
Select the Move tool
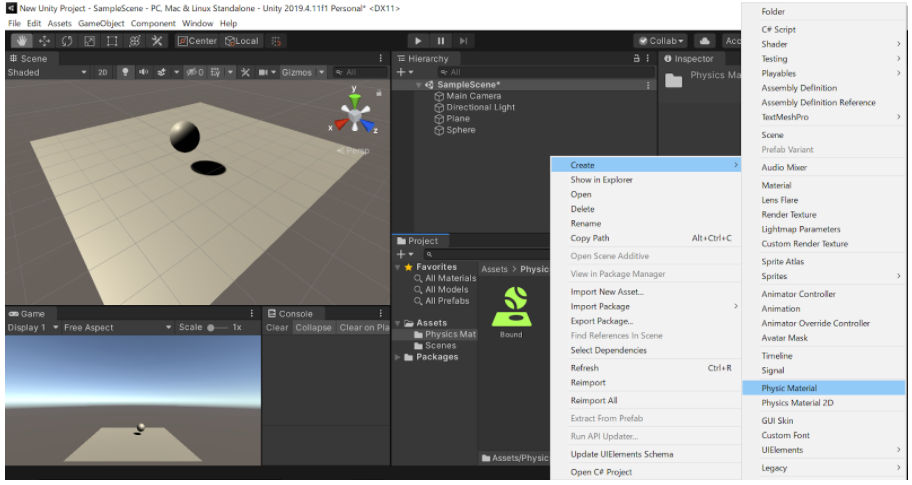44,41
